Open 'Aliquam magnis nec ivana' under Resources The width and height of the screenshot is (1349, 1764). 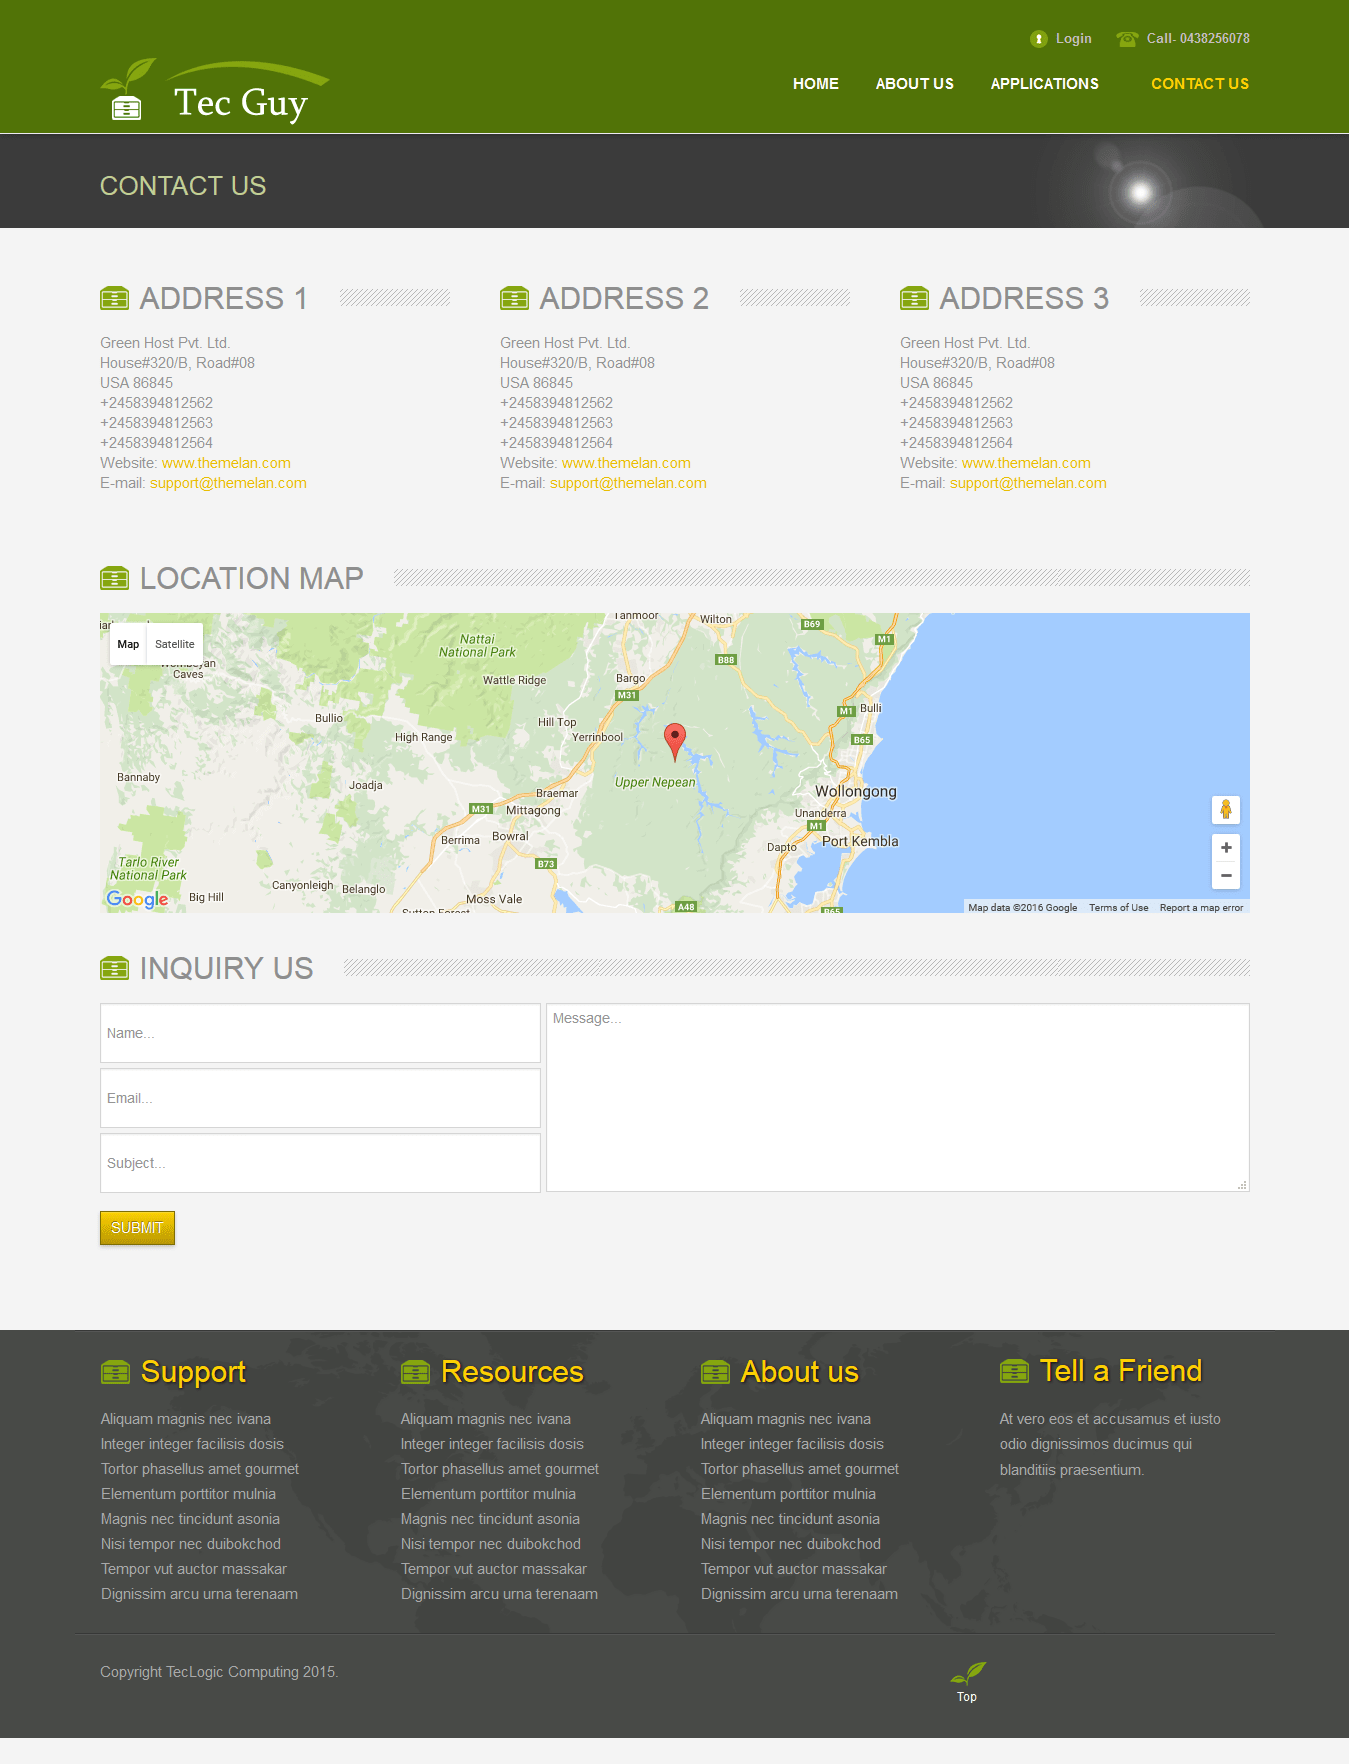click(x=486, y=1419)
